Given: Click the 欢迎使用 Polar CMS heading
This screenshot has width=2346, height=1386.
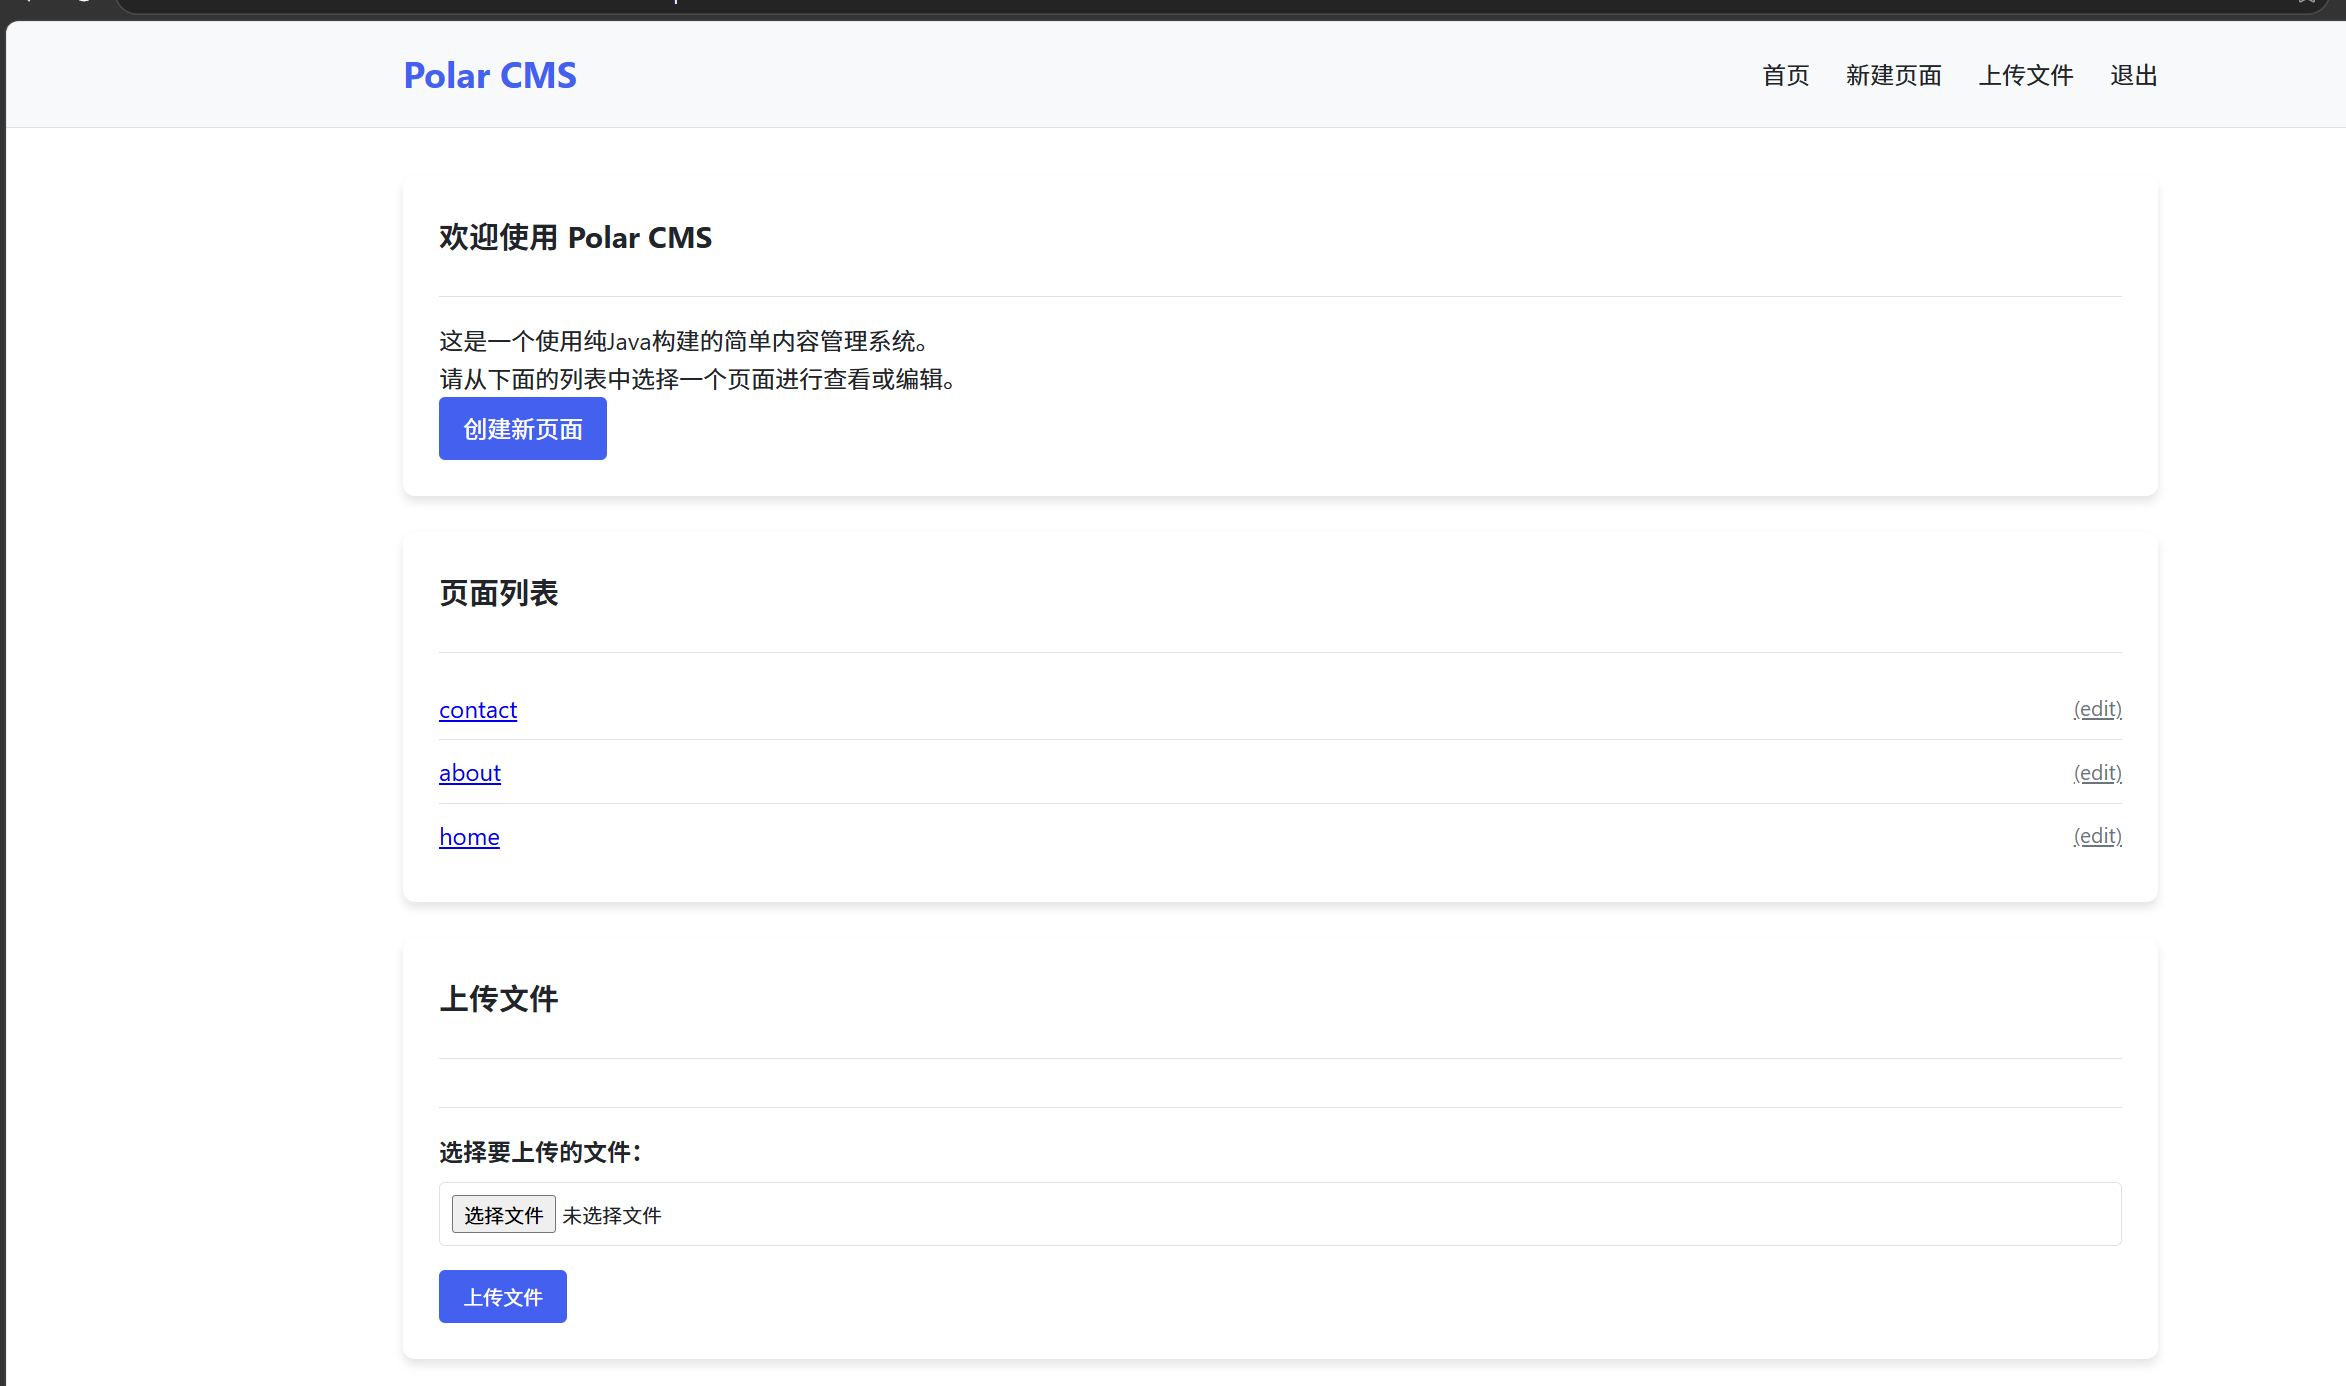Looking at the screenshot, I should click(x=575, y=237).
